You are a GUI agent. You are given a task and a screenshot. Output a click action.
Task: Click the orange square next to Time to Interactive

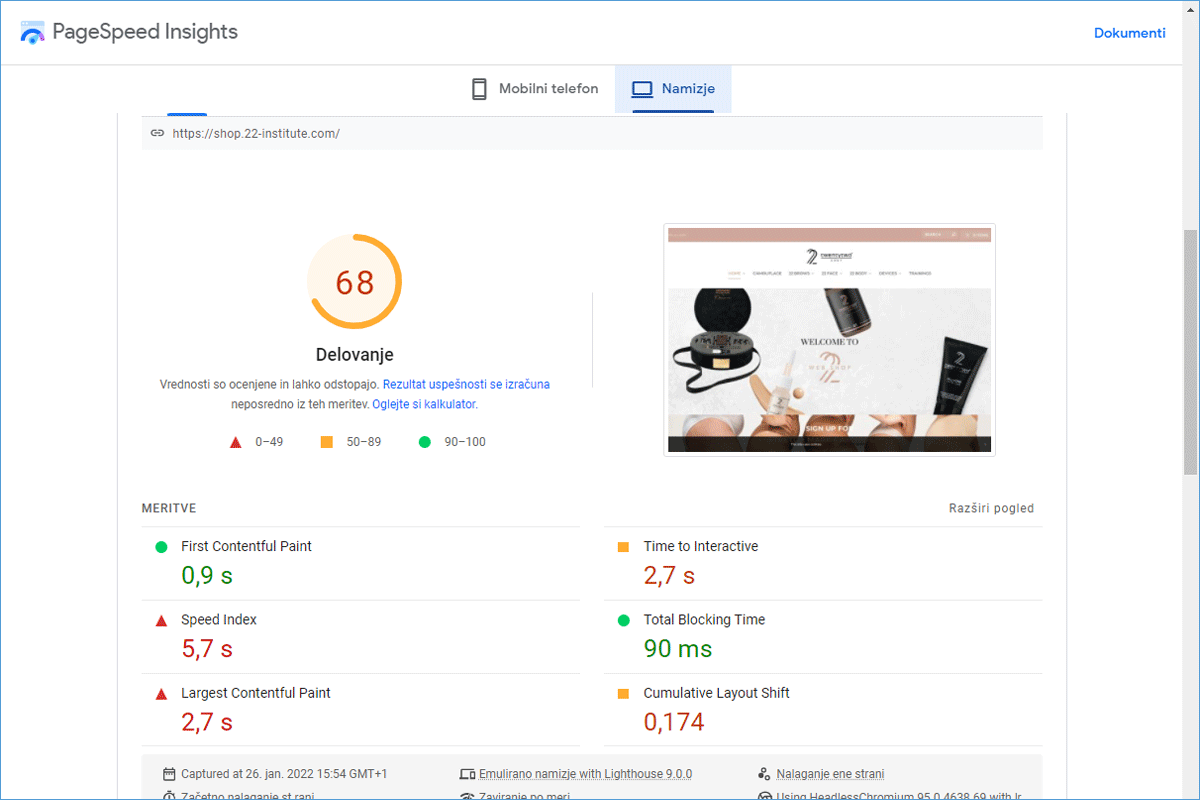point(623,547)
